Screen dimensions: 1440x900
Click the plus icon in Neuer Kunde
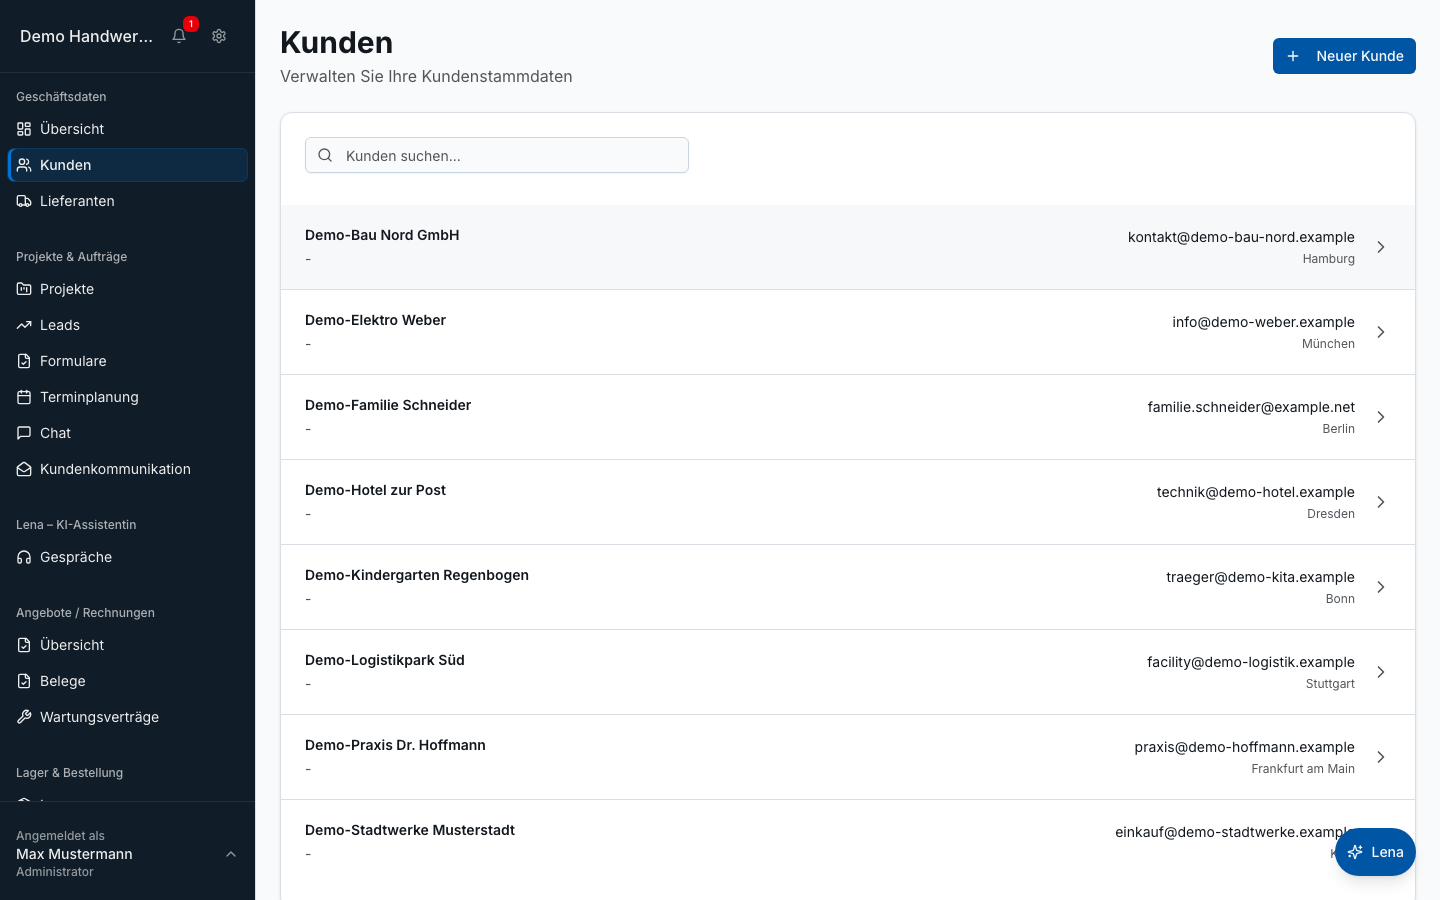point(1293,56)
